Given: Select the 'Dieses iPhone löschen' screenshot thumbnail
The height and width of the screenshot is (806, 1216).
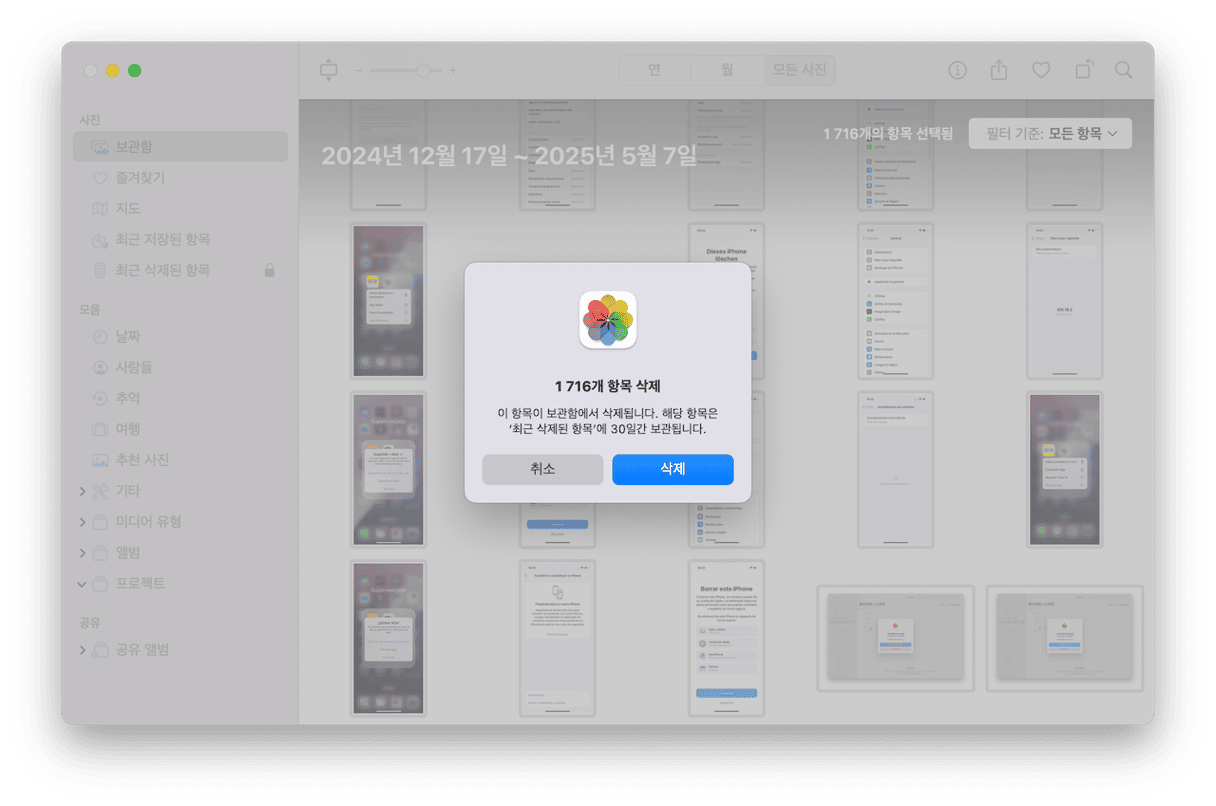Looking at the screenshot, I should pyautogui.click(x=727, y=301).
